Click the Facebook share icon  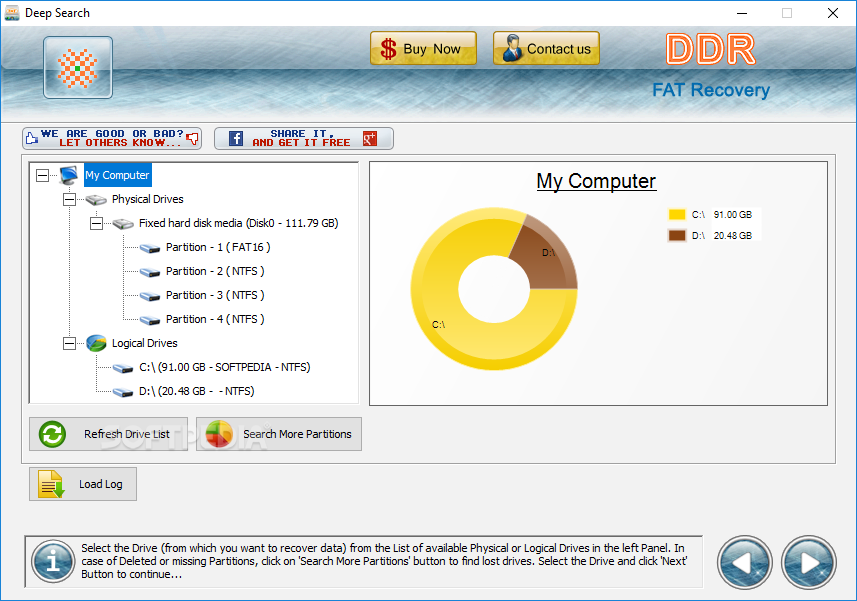coord(236,138)
